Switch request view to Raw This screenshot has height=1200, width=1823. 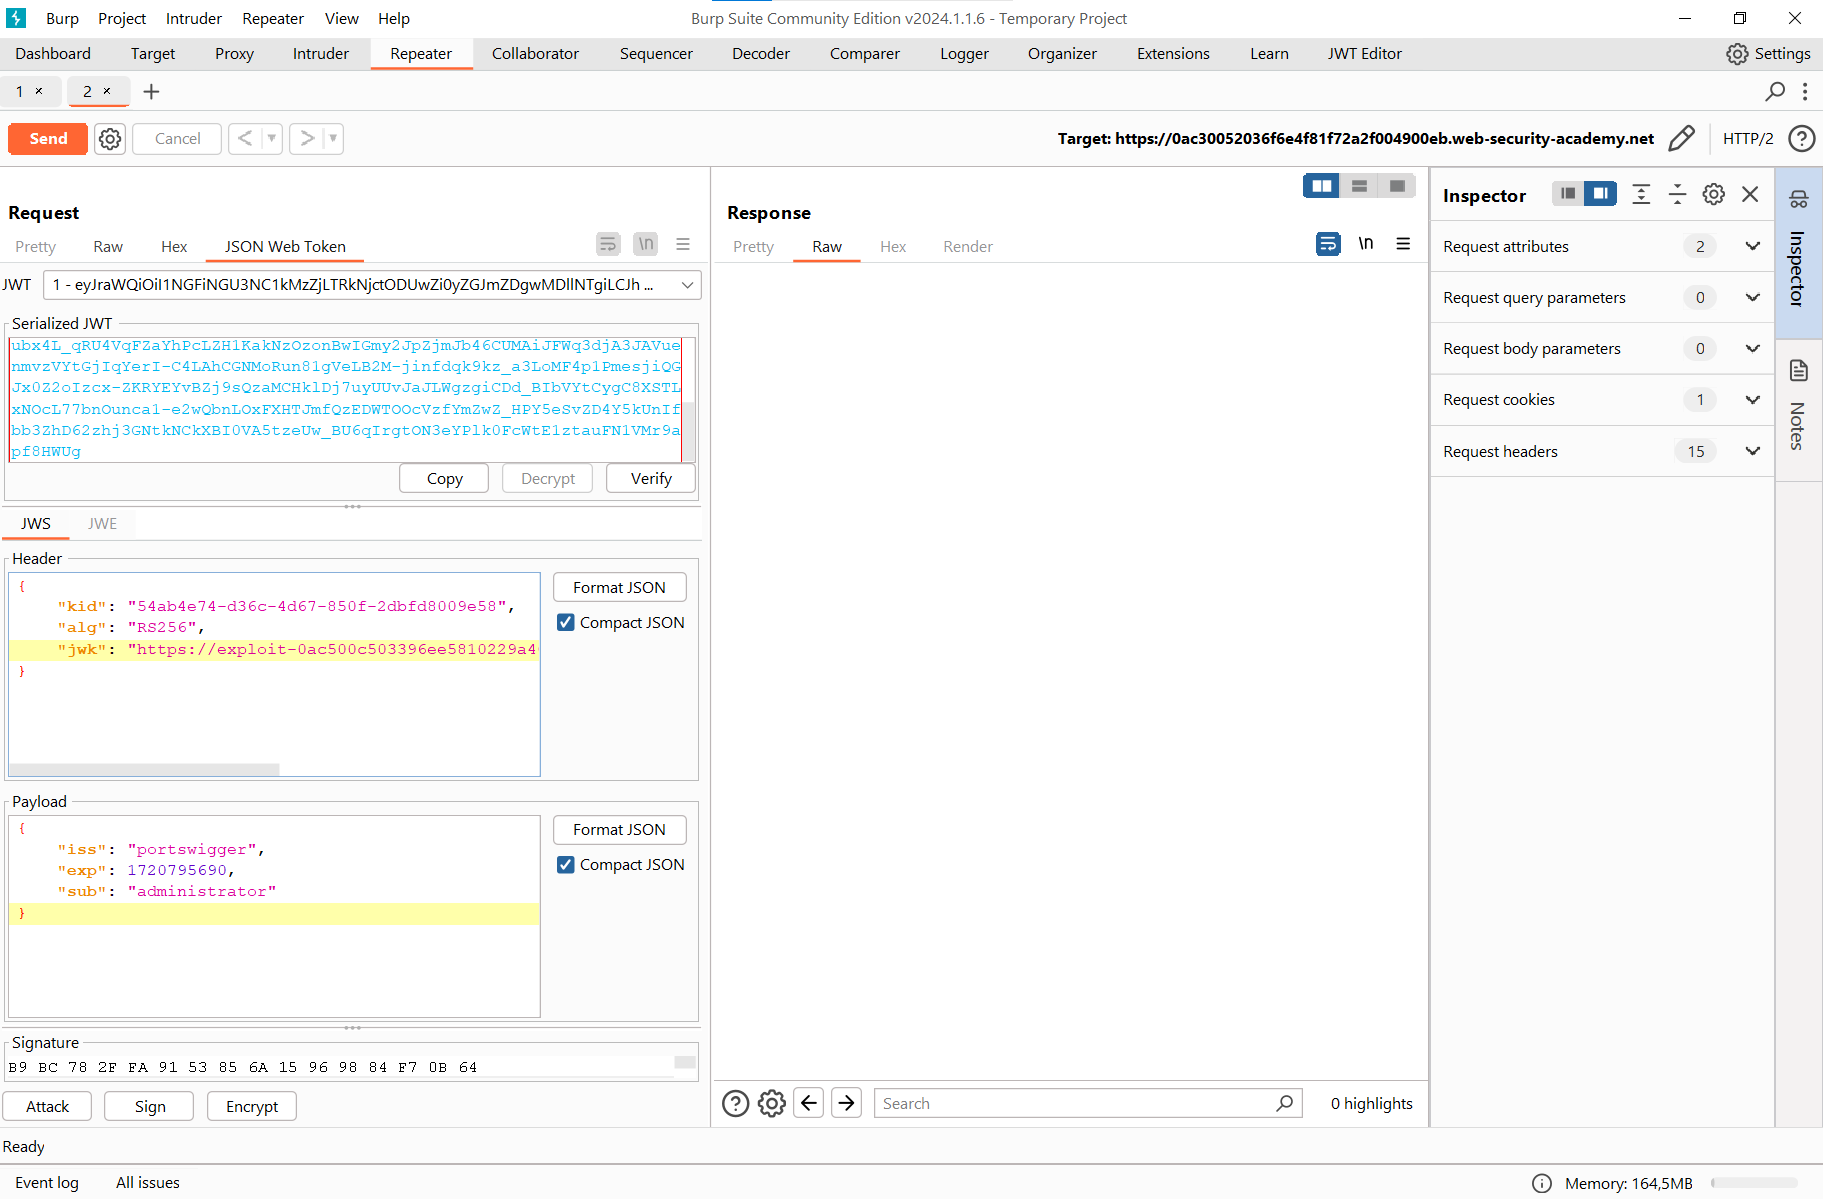coord(108,246)
